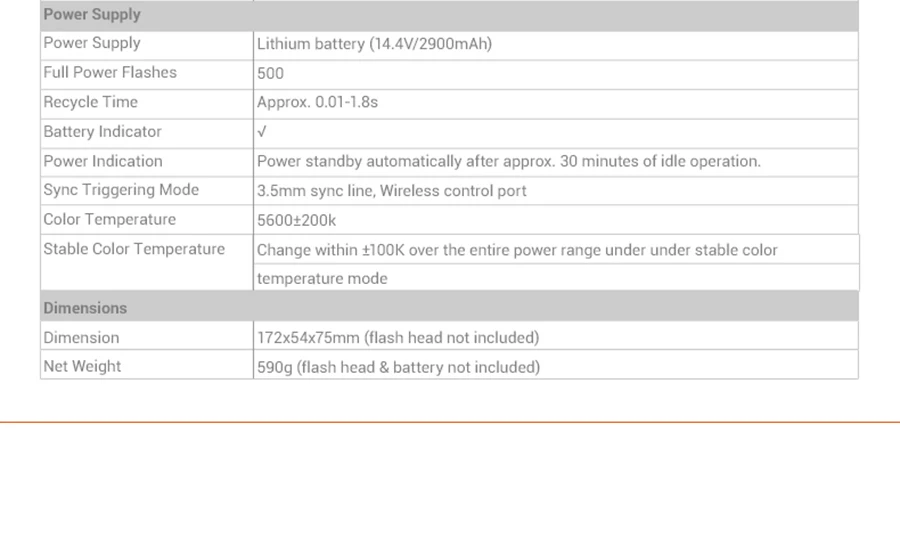The width and height of the screenshot is (900, 547).
Task: Click the Full Power Flashes label
Action: point(110,72)
